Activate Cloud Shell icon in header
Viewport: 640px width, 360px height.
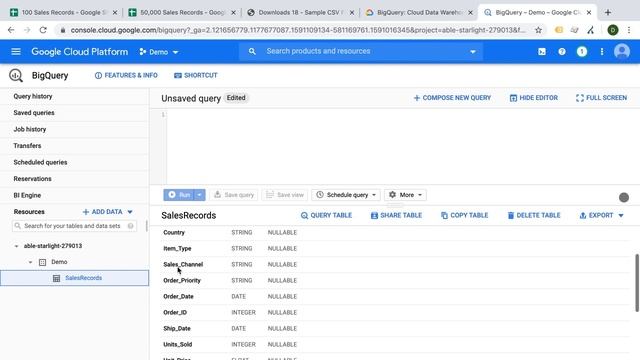click(x=542, y=51)
